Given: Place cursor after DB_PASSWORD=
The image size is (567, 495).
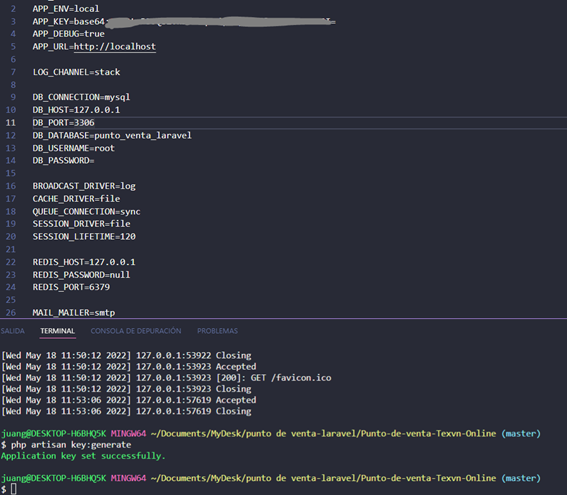Looking at the screenshot, I should coord(95,161).
